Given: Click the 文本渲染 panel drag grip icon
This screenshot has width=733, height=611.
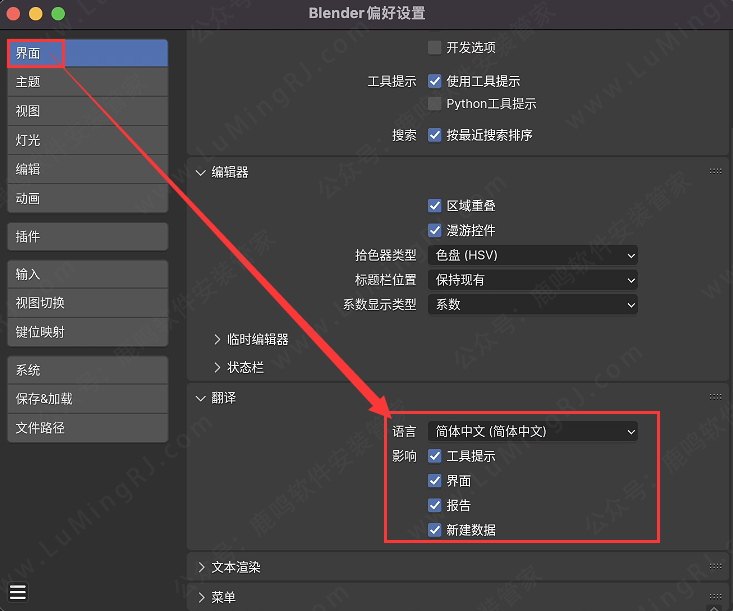Looking at the screenshot, I should (715, 567).
